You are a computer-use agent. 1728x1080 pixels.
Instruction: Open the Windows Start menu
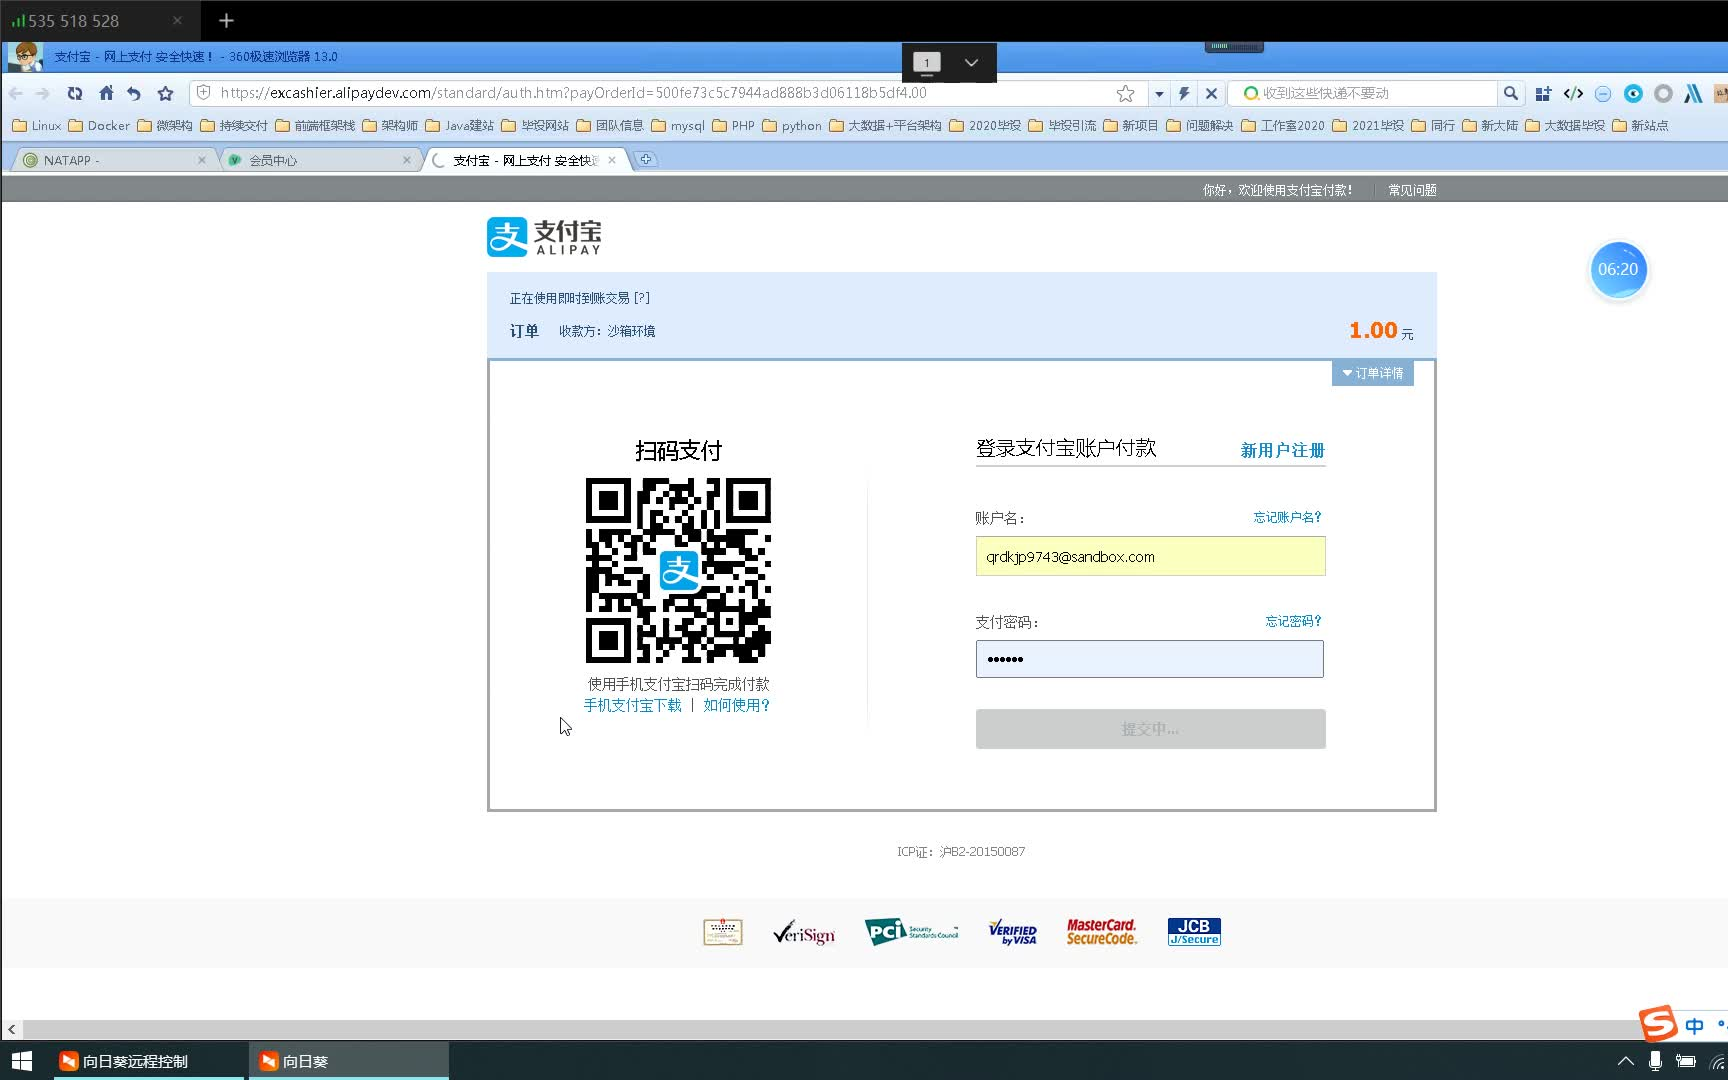click(x=22, y=1061)
